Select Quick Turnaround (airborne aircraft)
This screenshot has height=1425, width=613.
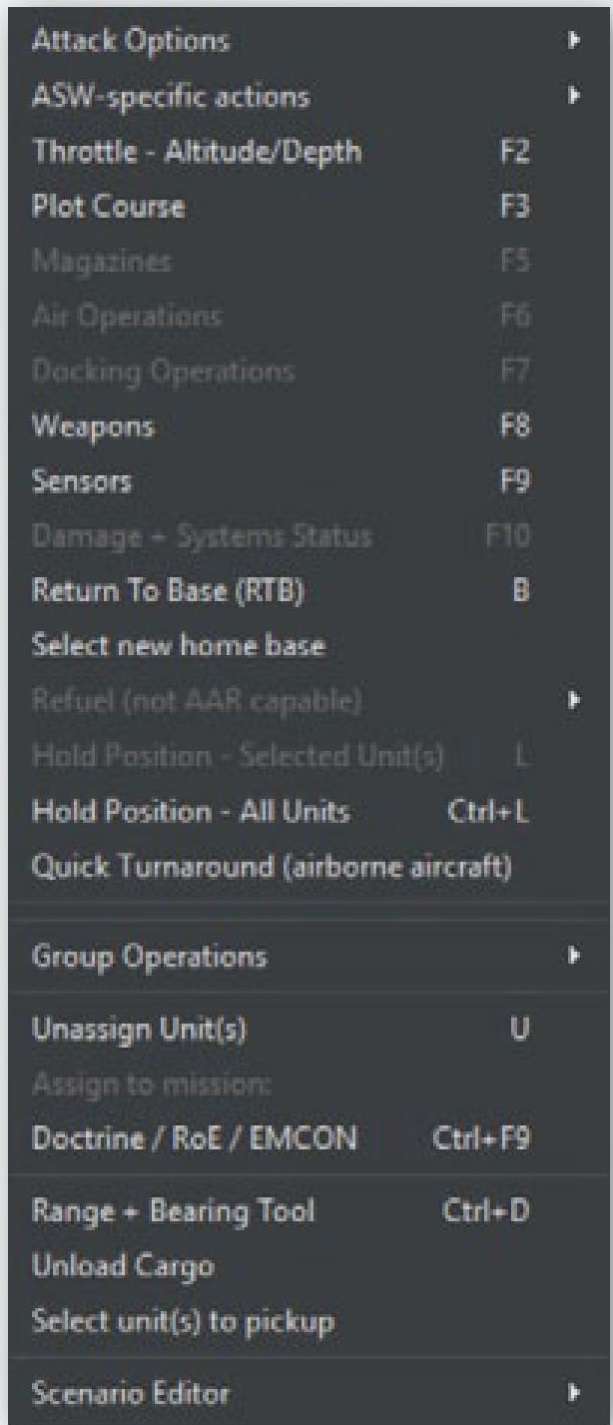(x=272, y=866)
